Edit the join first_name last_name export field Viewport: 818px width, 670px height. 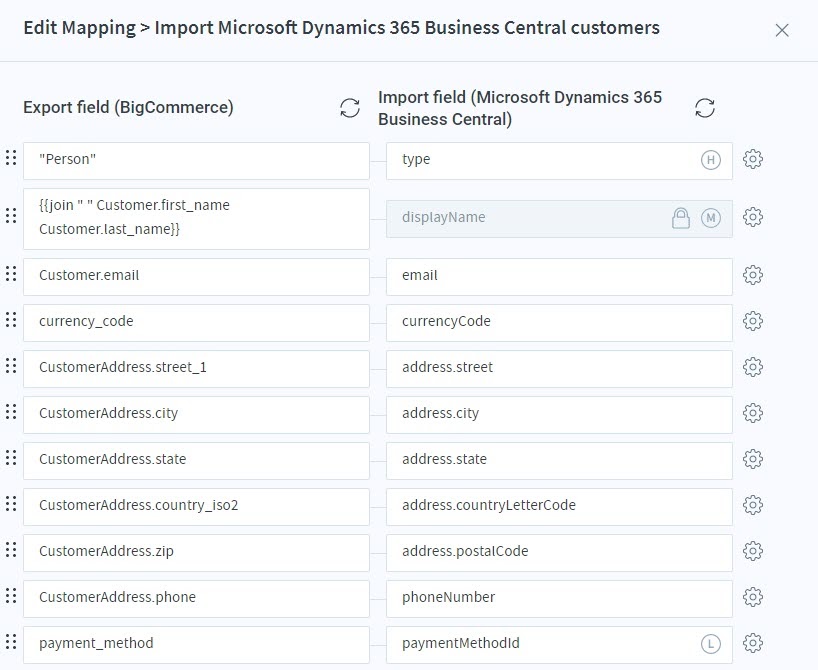[196, 219]
